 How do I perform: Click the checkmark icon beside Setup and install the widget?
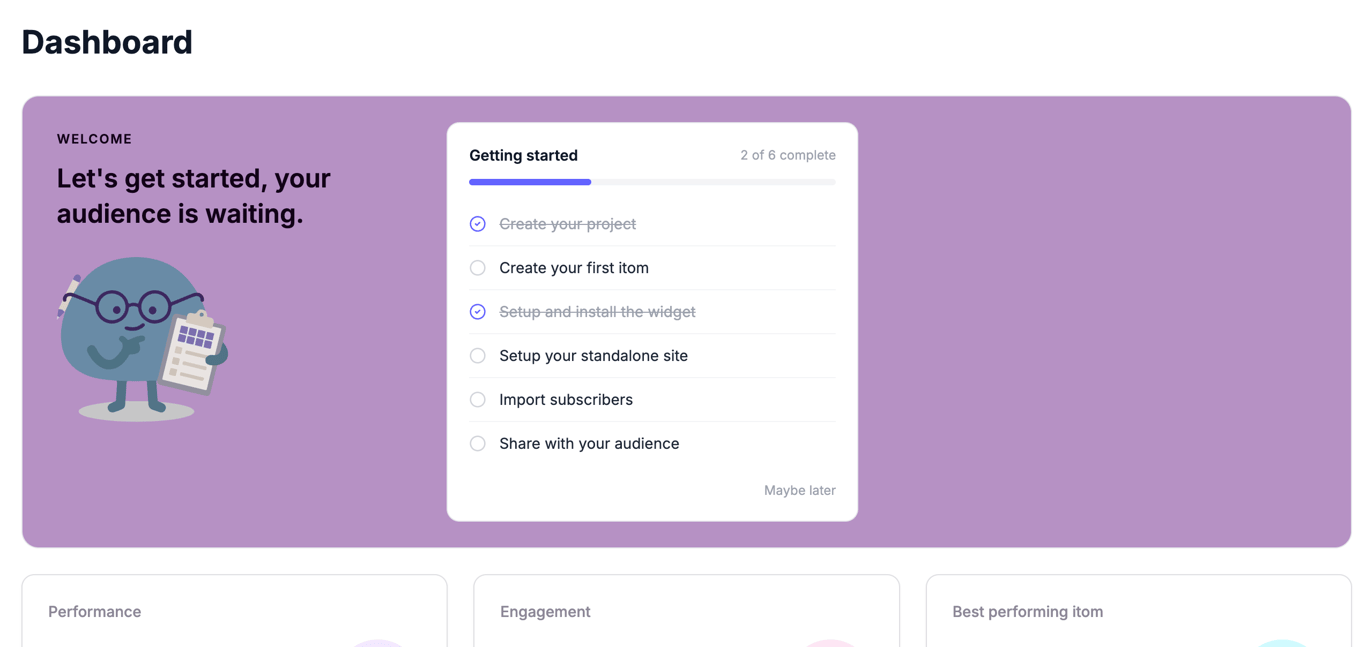pos(478,312)
